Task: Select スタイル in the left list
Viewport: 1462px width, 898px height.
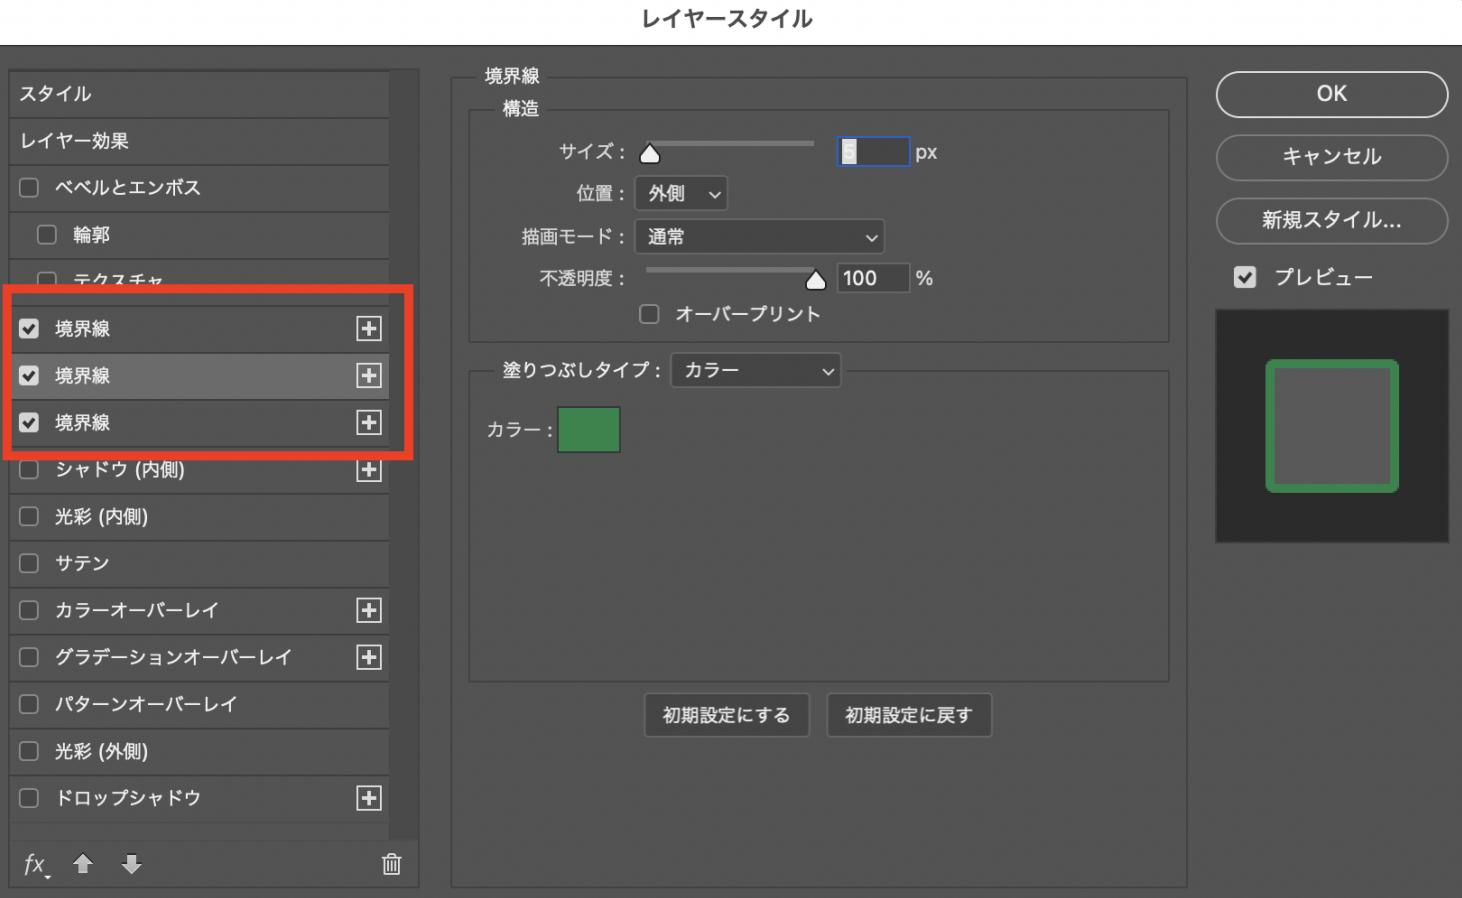Action: coord(199,94)
